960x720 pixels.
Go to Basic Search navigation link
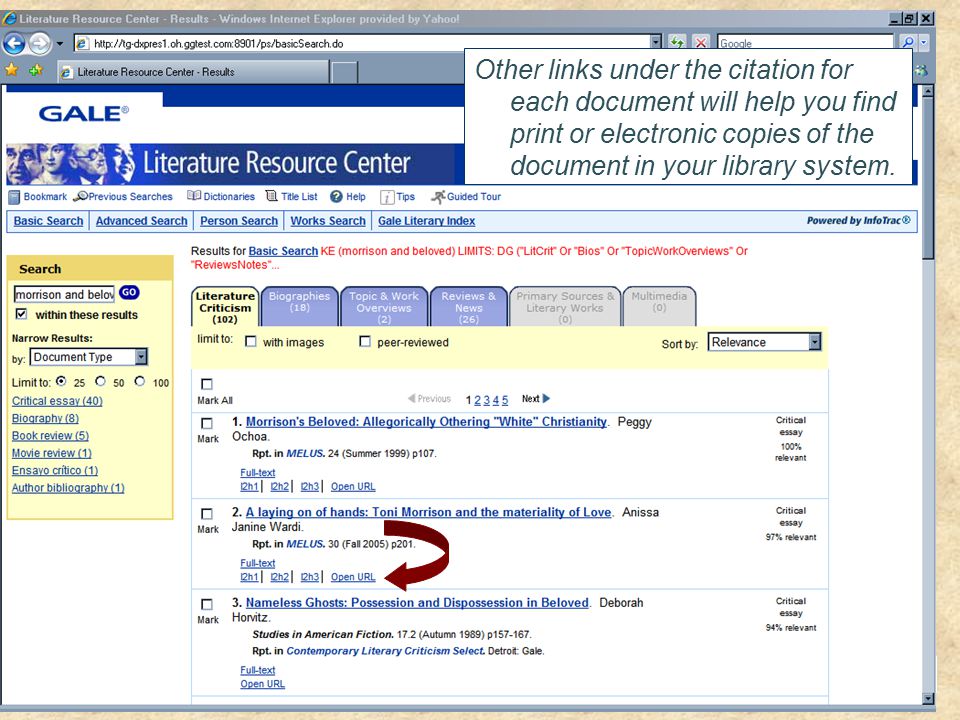coord(48,221)
